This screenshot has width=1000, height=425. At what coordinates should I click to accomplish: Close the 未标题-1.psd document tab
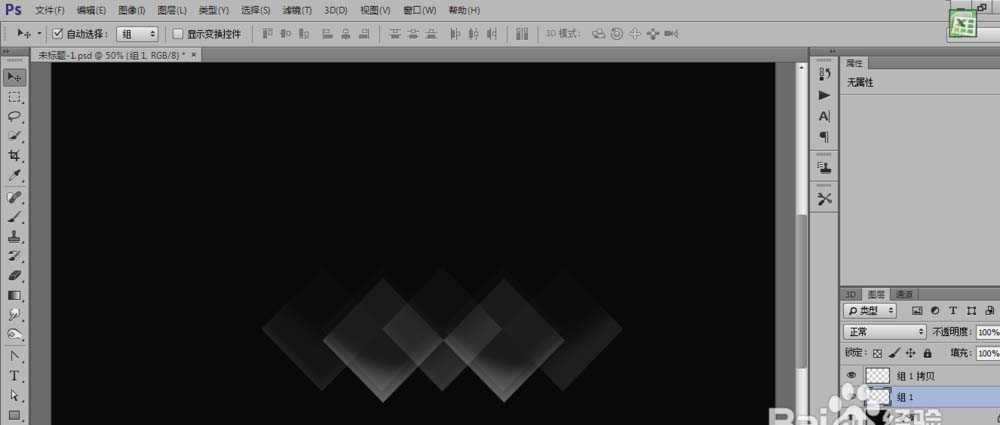coord(192,55)
